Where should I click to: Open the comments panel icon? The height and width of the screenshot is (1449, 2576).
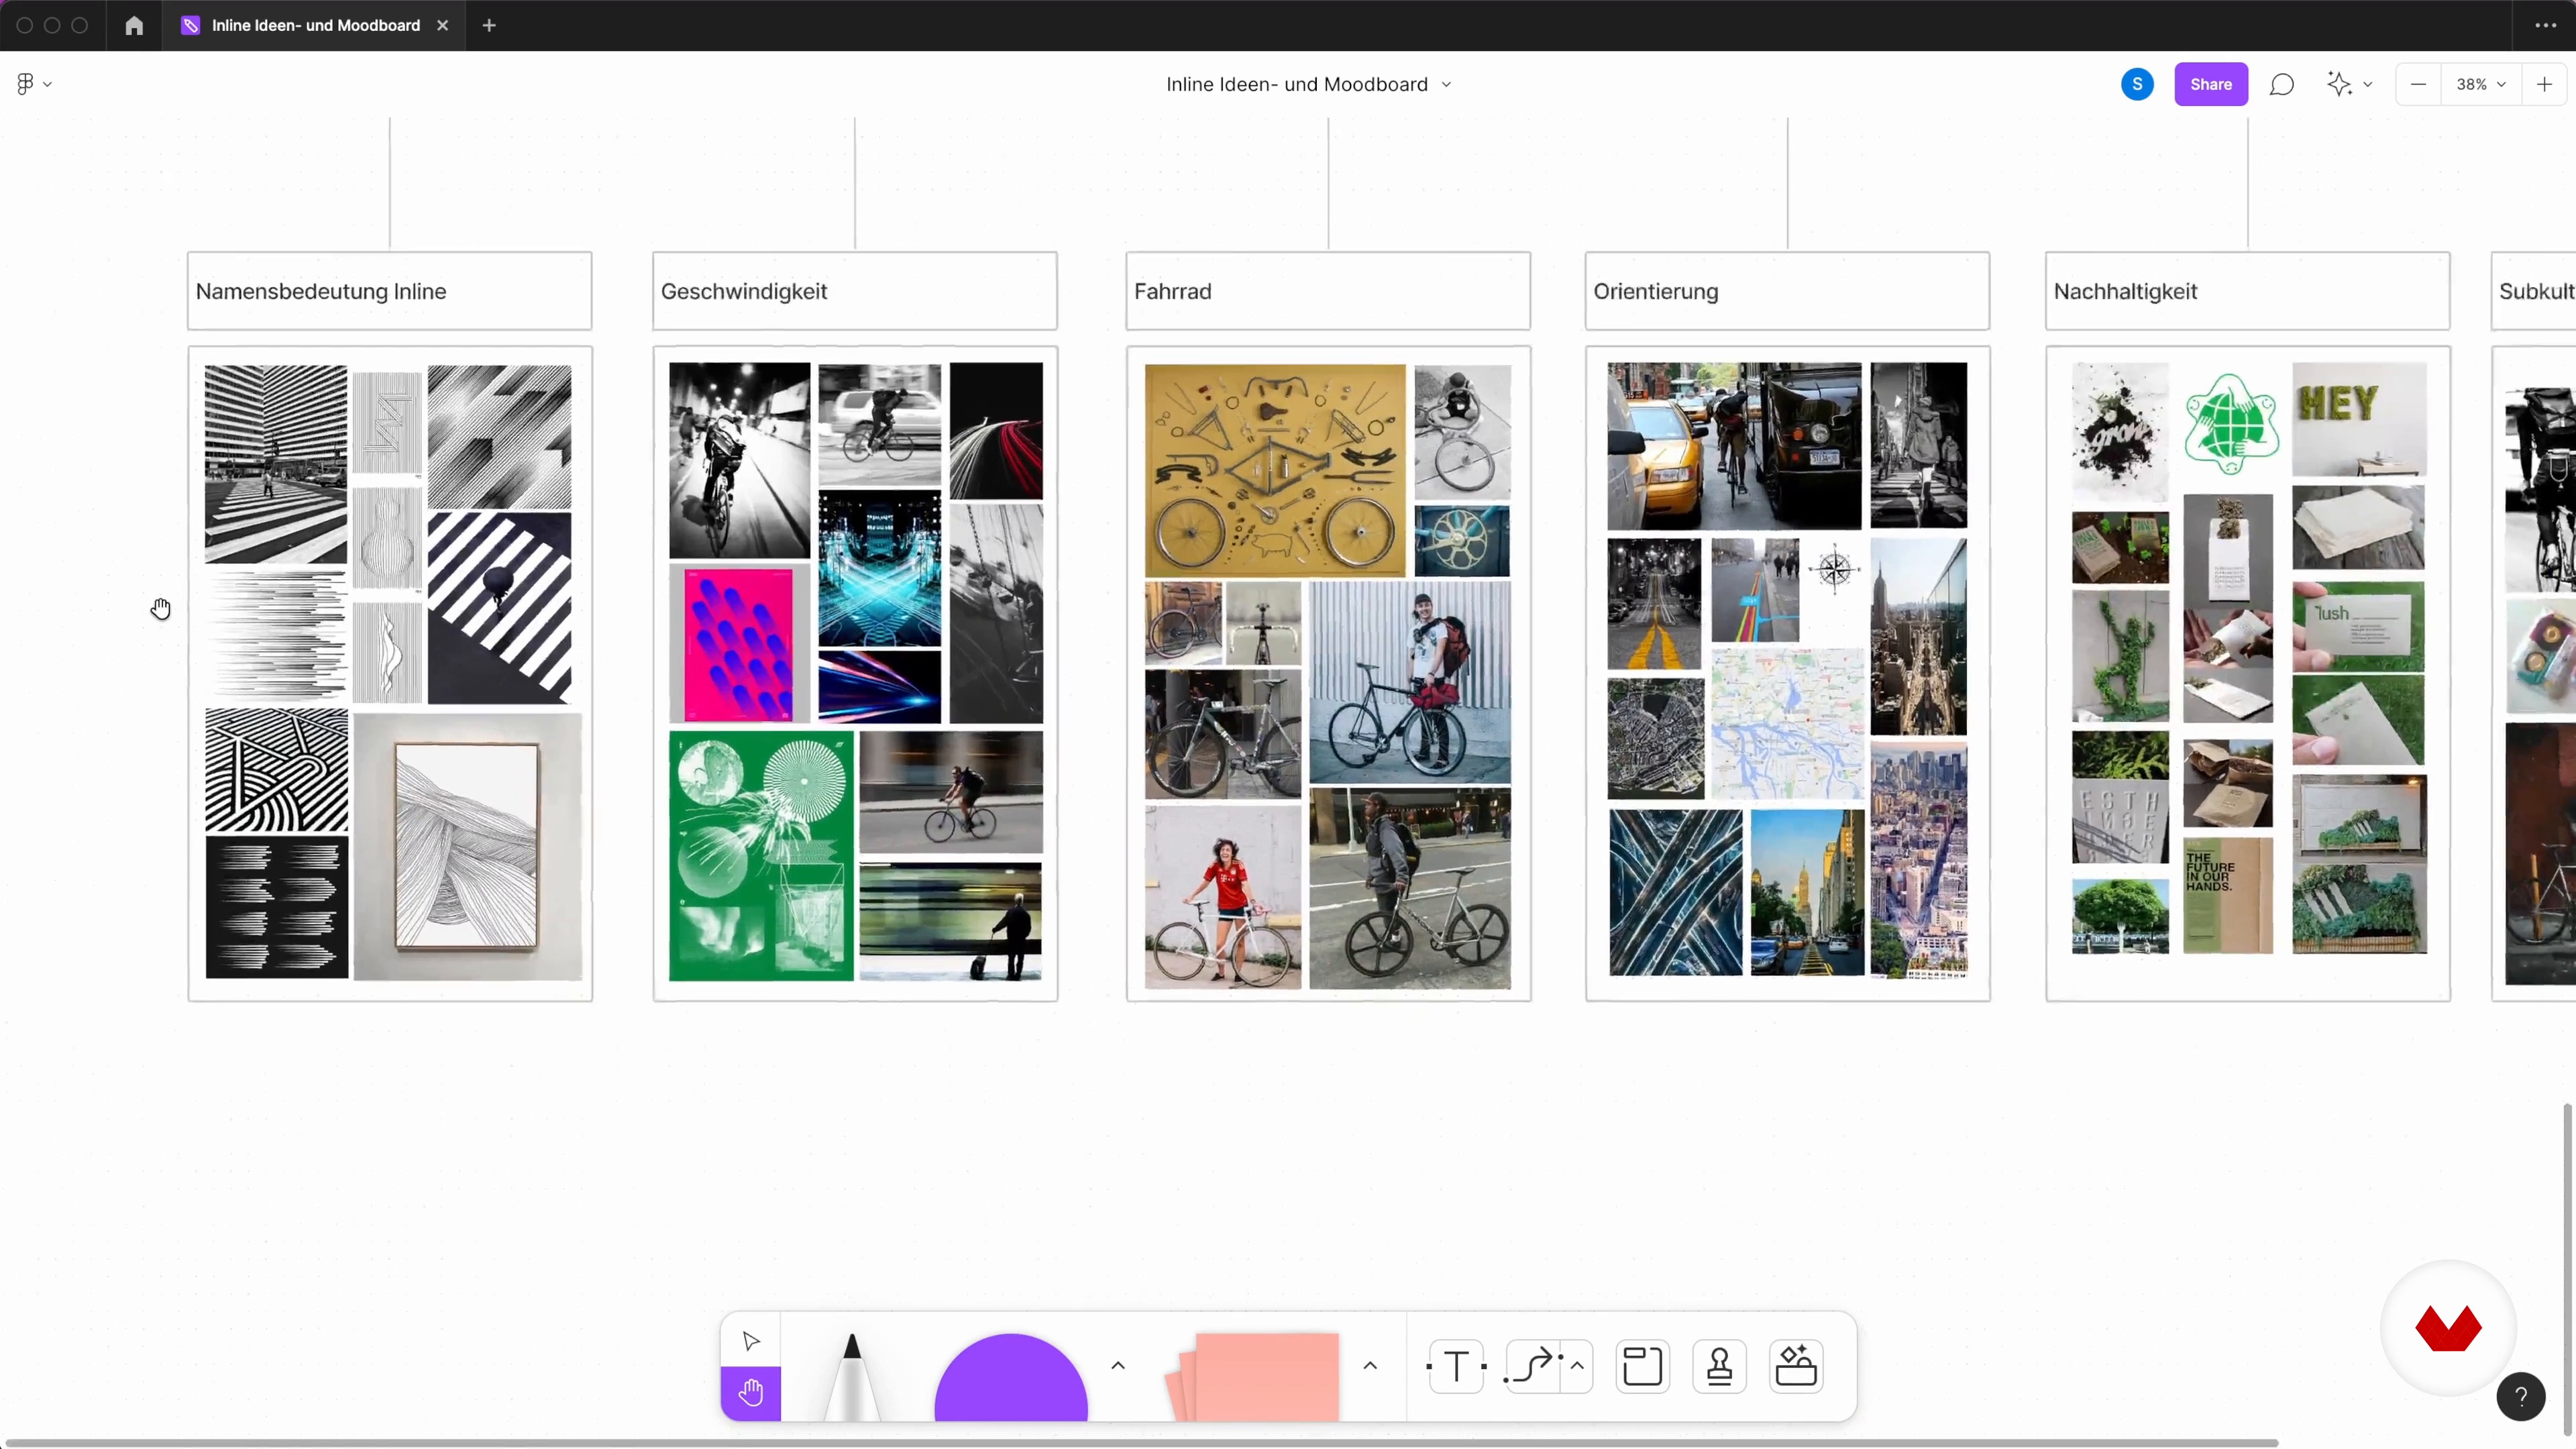tap(2281, 84)
